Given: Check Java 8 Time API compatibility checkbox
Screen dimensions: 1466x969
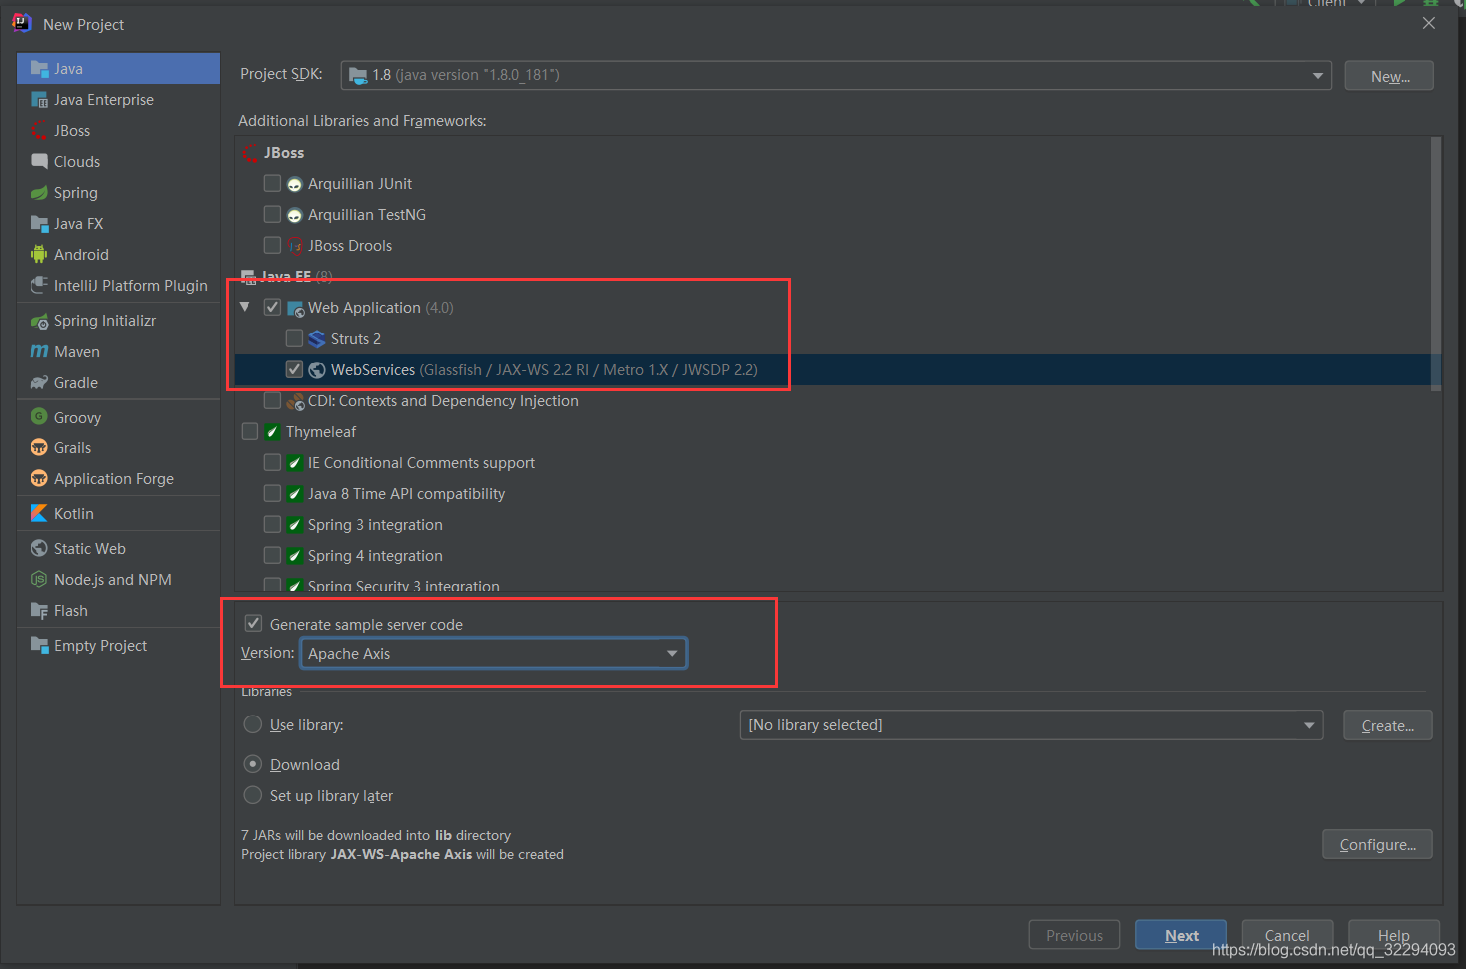Looking at the screenshot, I should point(272,494).
